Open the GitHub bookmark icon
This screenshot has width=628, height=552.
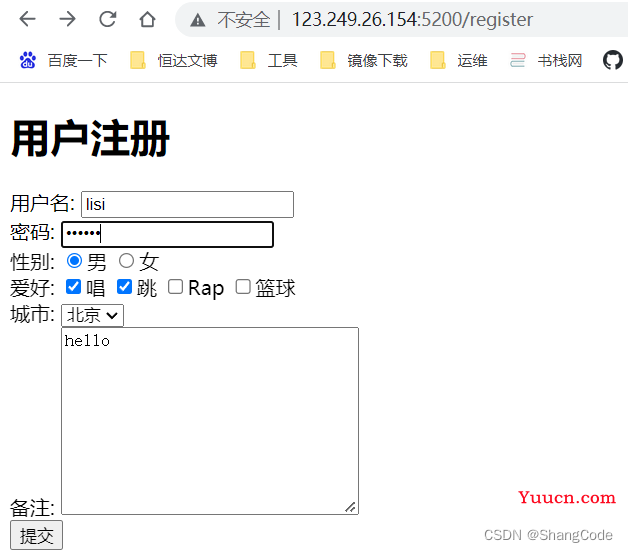(613, 60)
